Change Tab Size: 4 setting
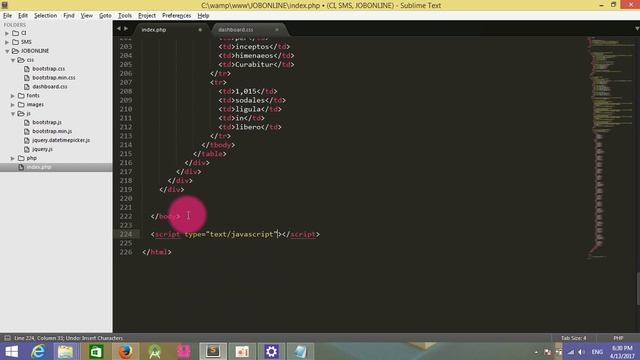 coord(573,338)
